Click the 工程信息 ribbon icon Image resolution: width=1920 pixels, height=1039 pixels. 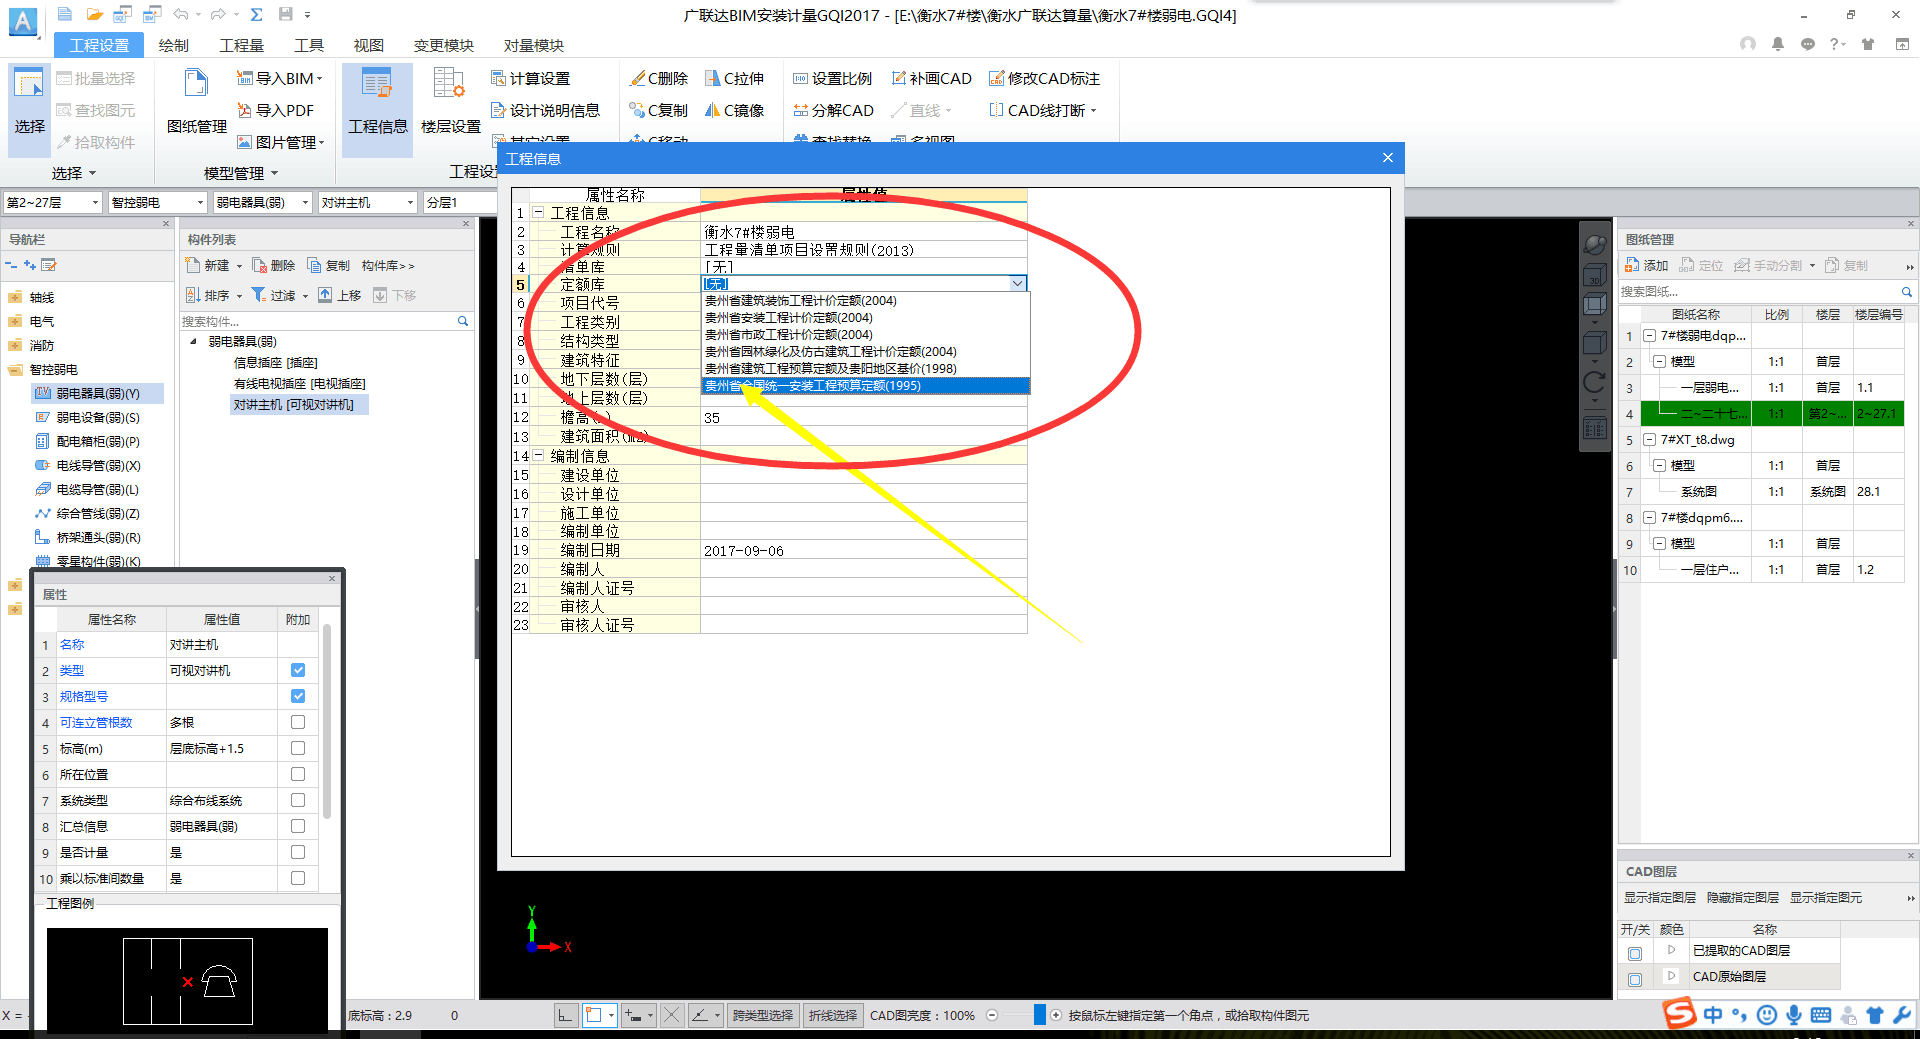coord(377,101)
